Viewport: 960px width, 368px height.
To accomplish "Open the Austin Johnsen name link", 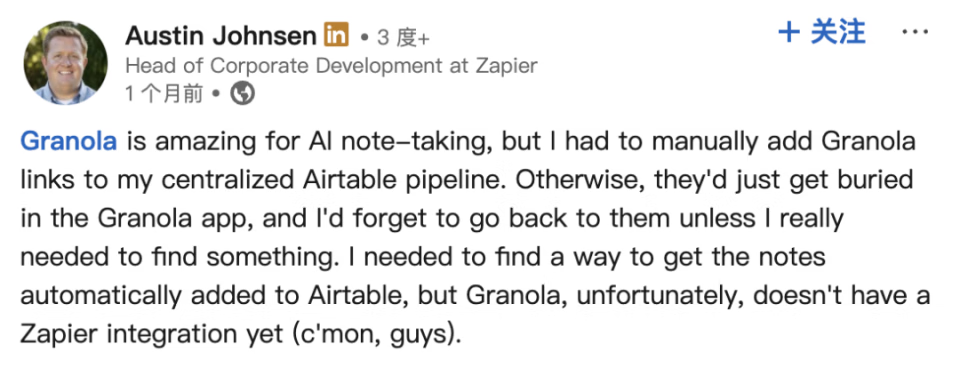I will point(221,36).
